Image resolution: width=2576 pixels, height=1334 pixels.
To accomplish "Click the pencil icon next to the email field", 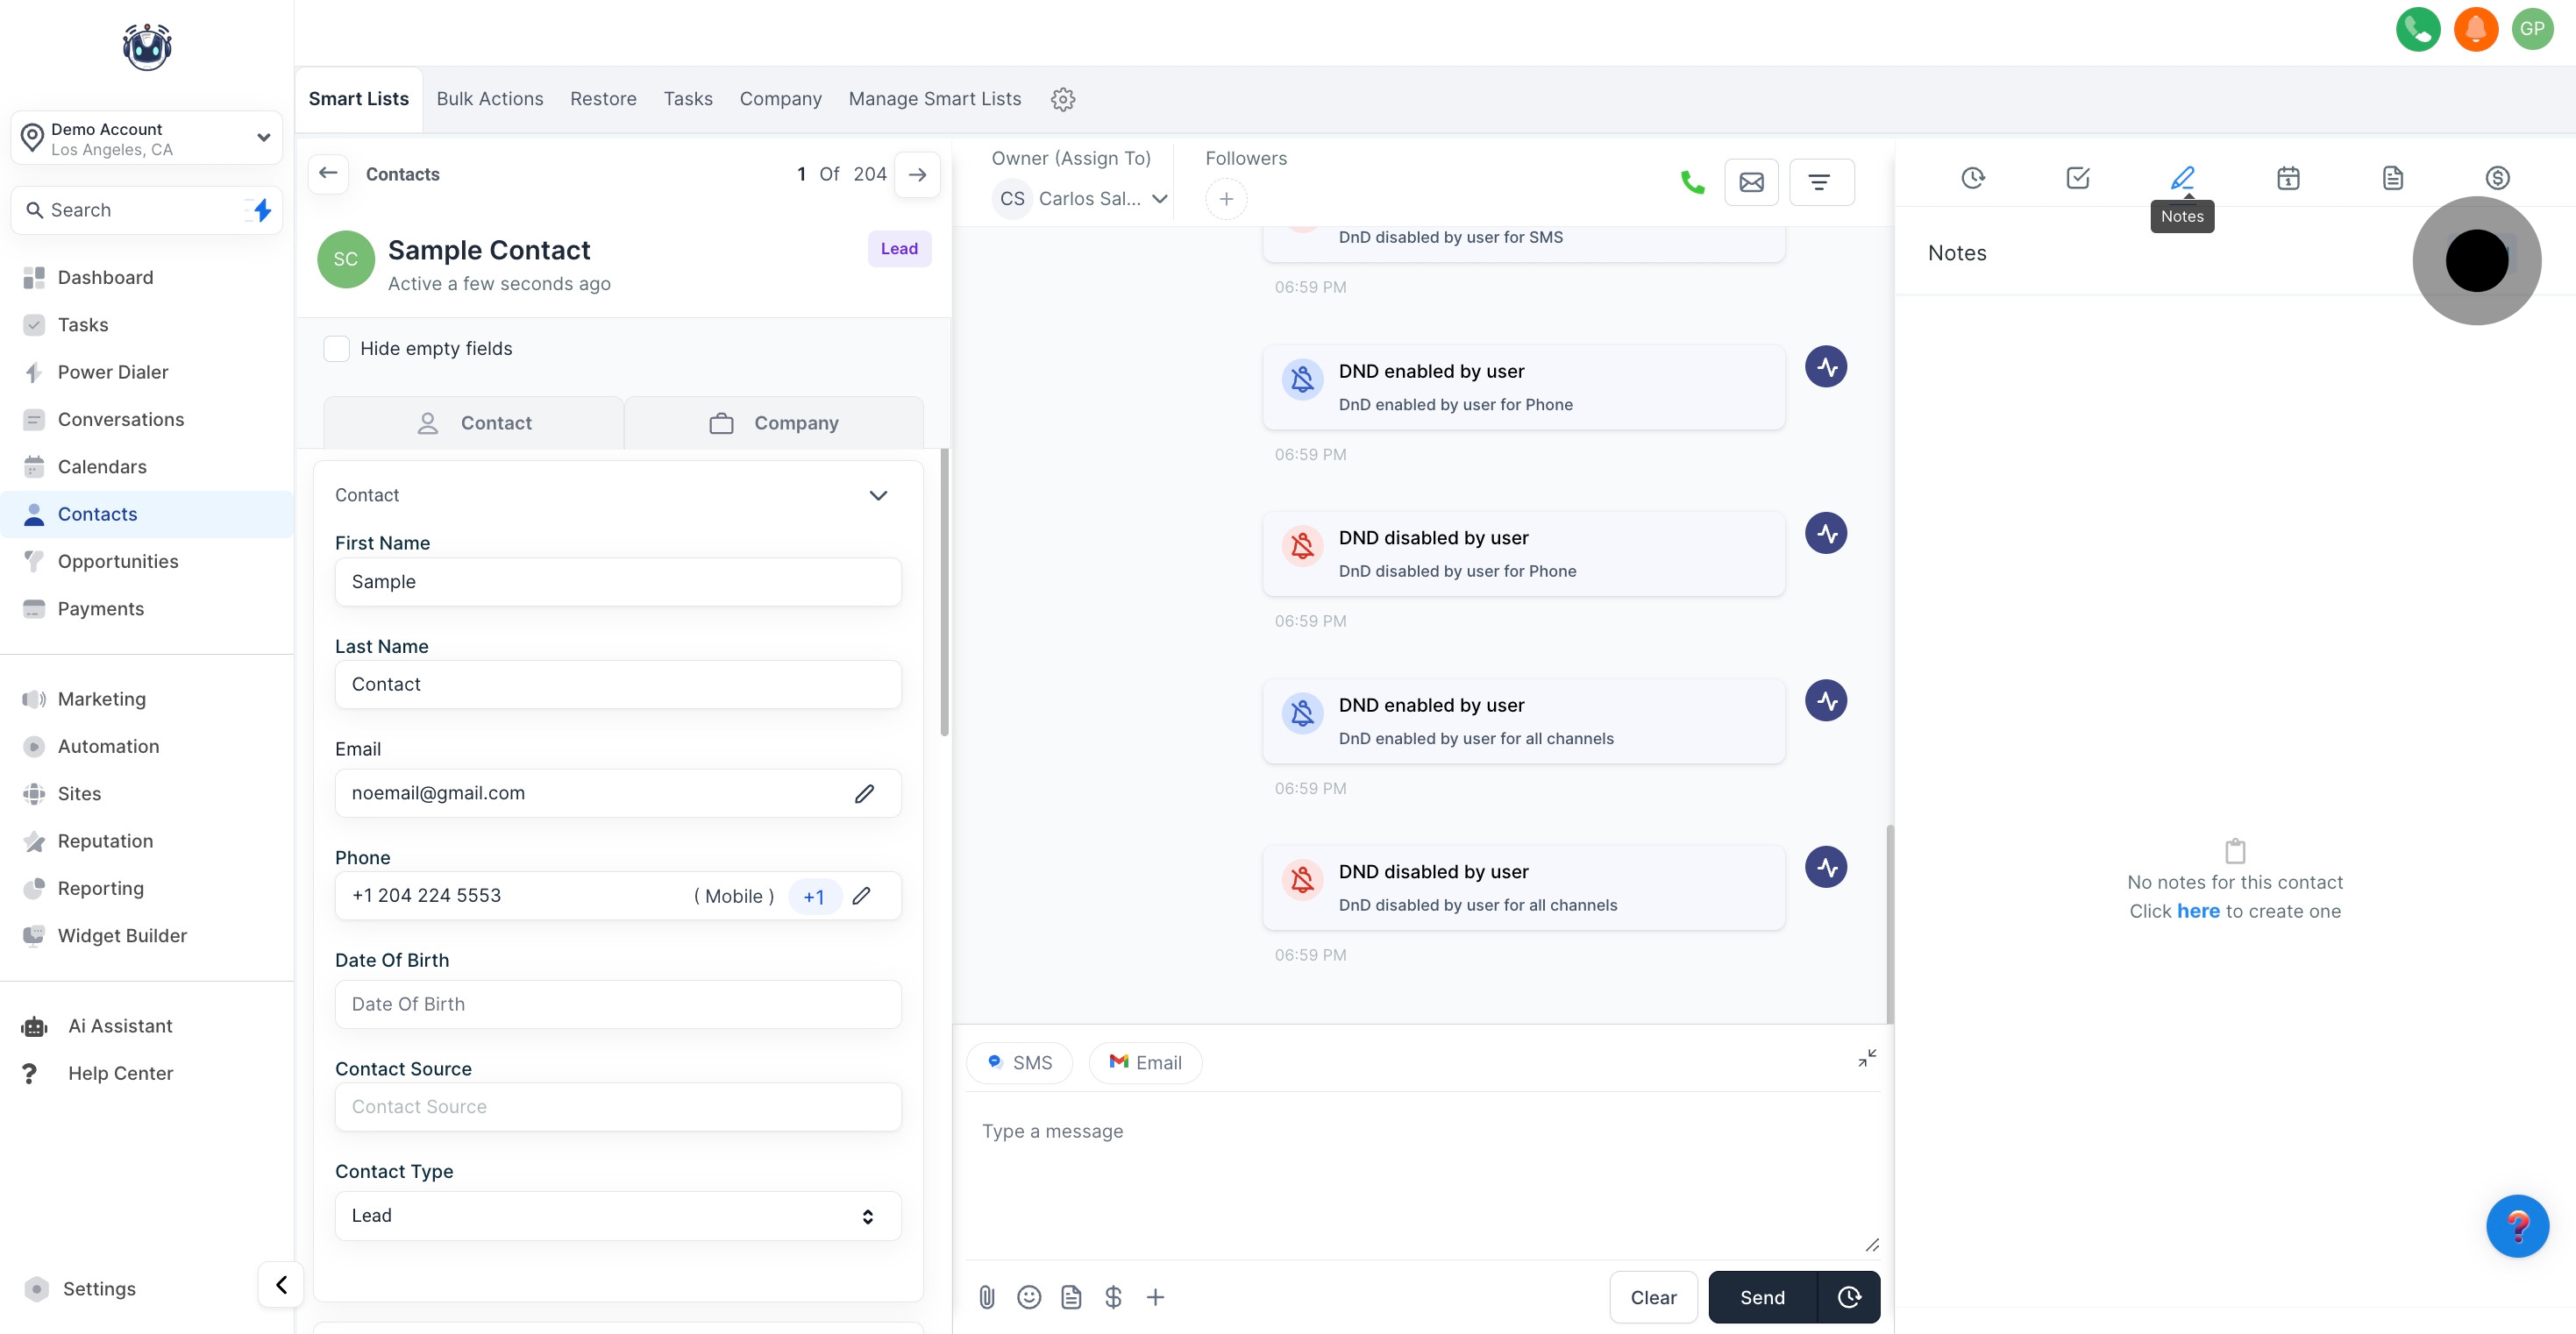I will [864, 793].
